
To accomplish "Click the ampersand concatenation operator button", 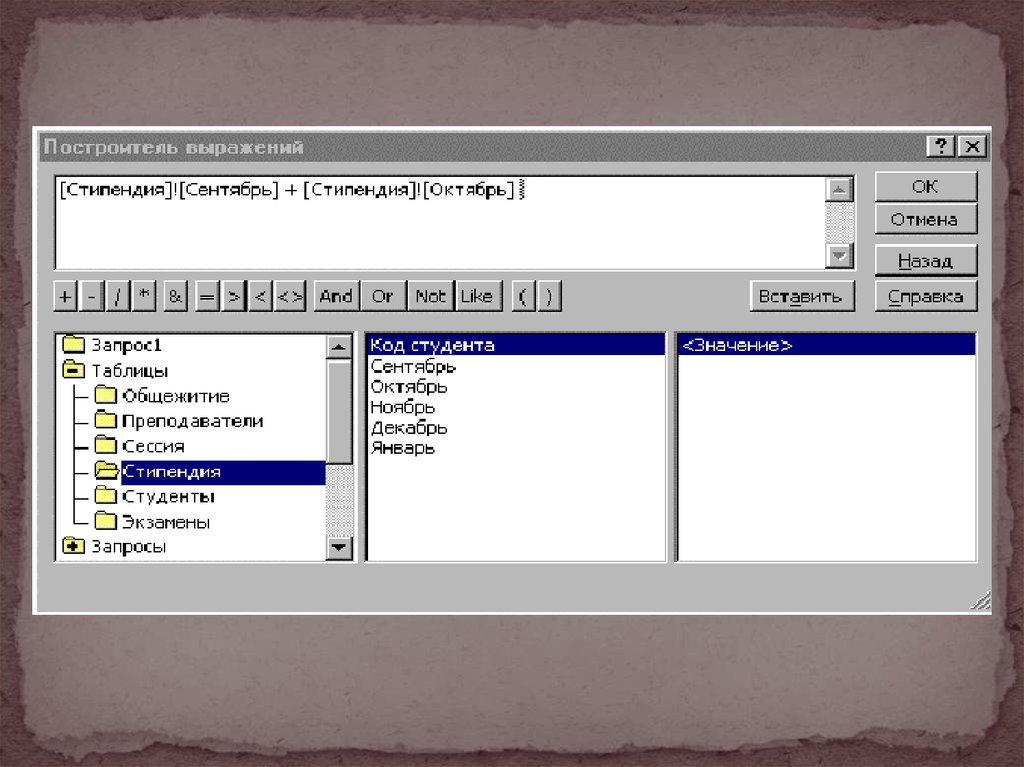I will click(x=176, y=296).
